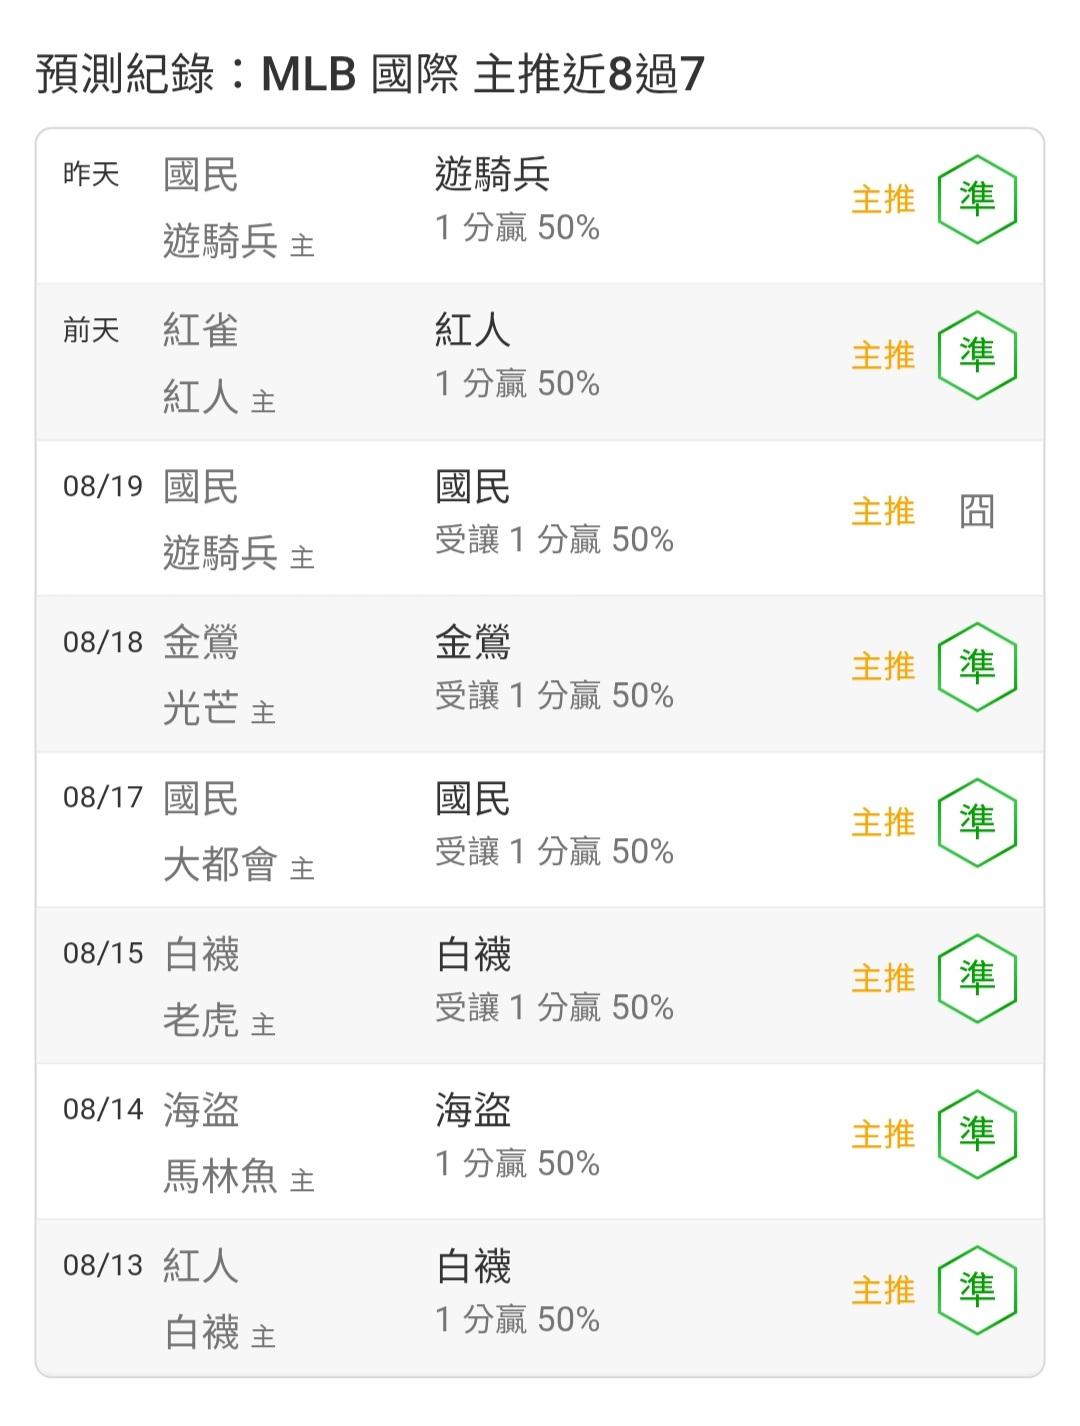Click the 準 hexagon icon in the 08/13 row
The image size is (1080, 1426).
point(977,1290)
